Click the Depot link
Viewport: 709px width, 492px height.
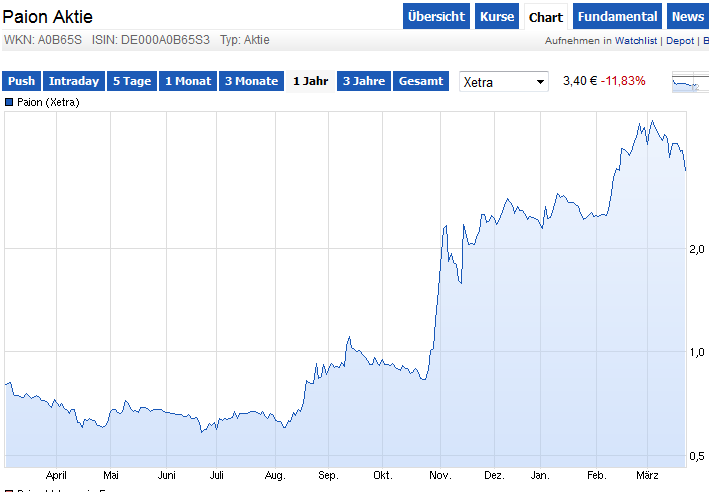tap(680, 41)
